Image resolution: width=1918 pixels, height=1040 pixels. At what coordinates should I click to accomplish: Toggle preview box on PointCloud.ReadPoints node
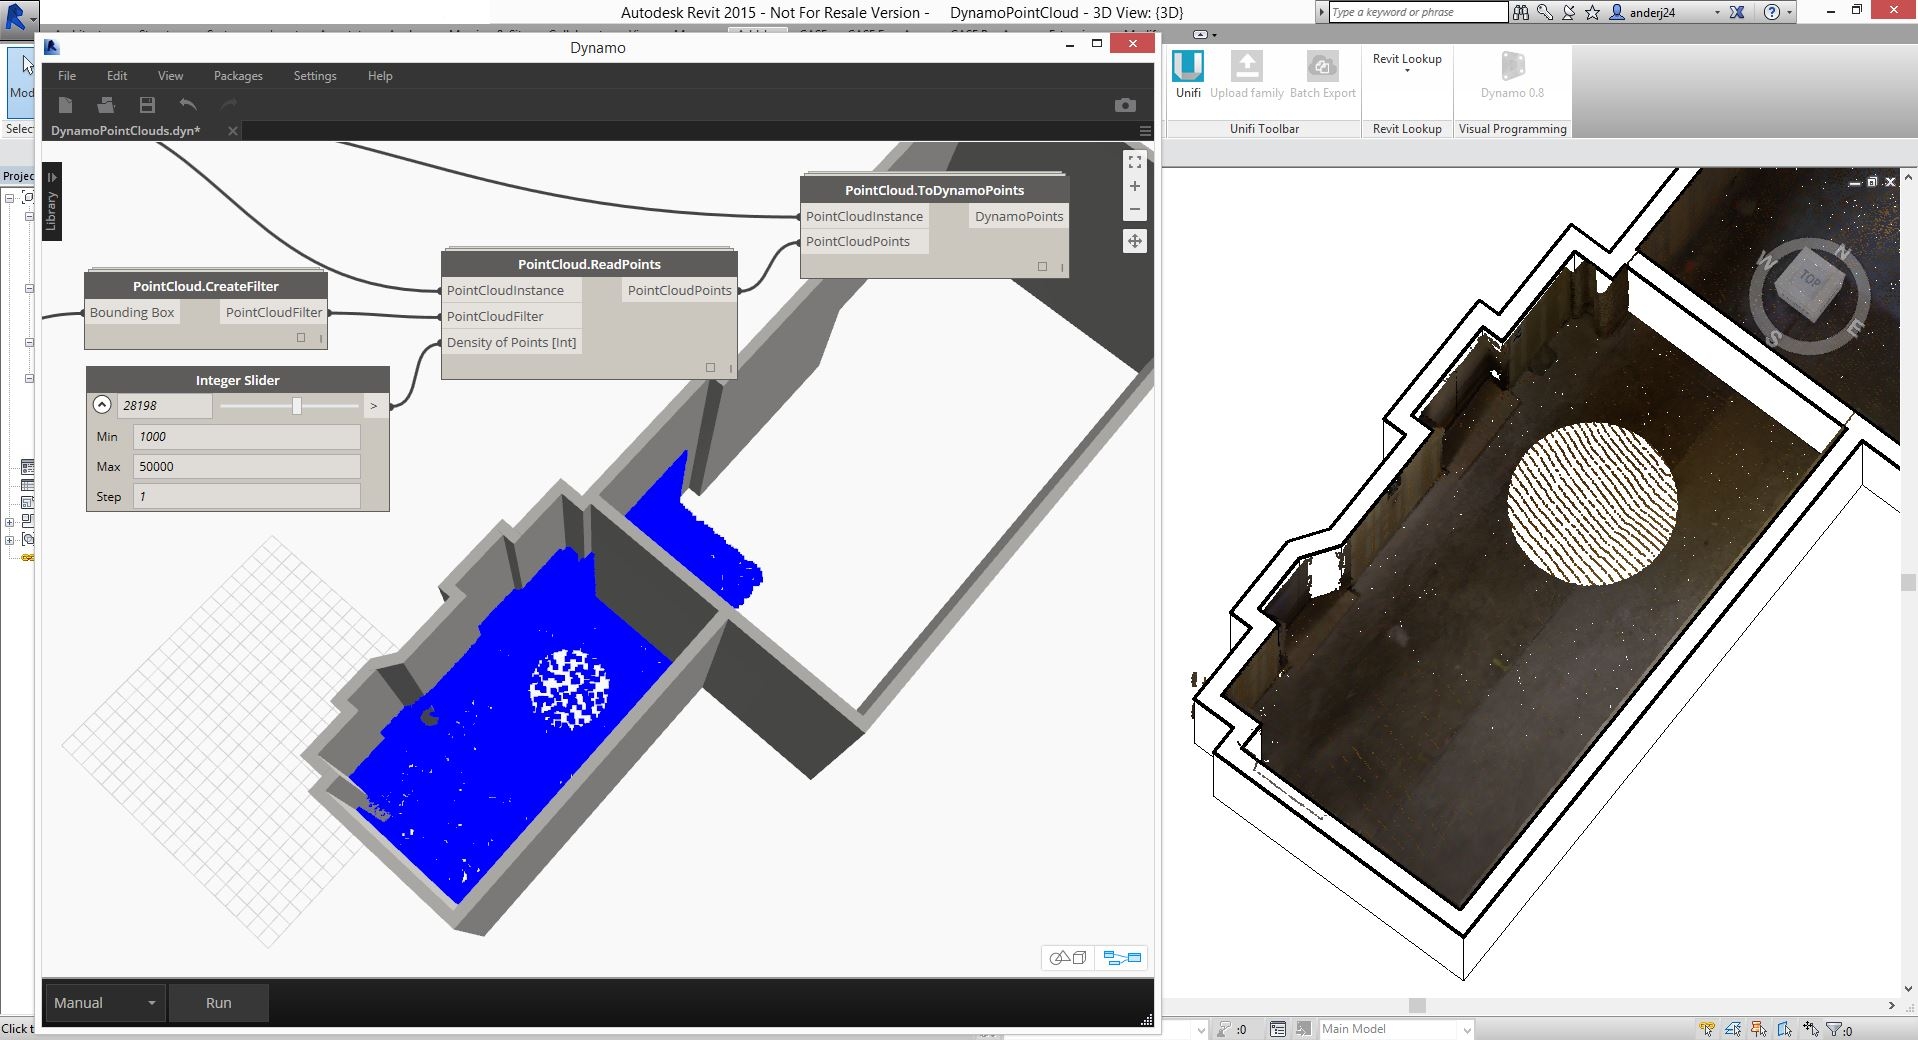711,368
